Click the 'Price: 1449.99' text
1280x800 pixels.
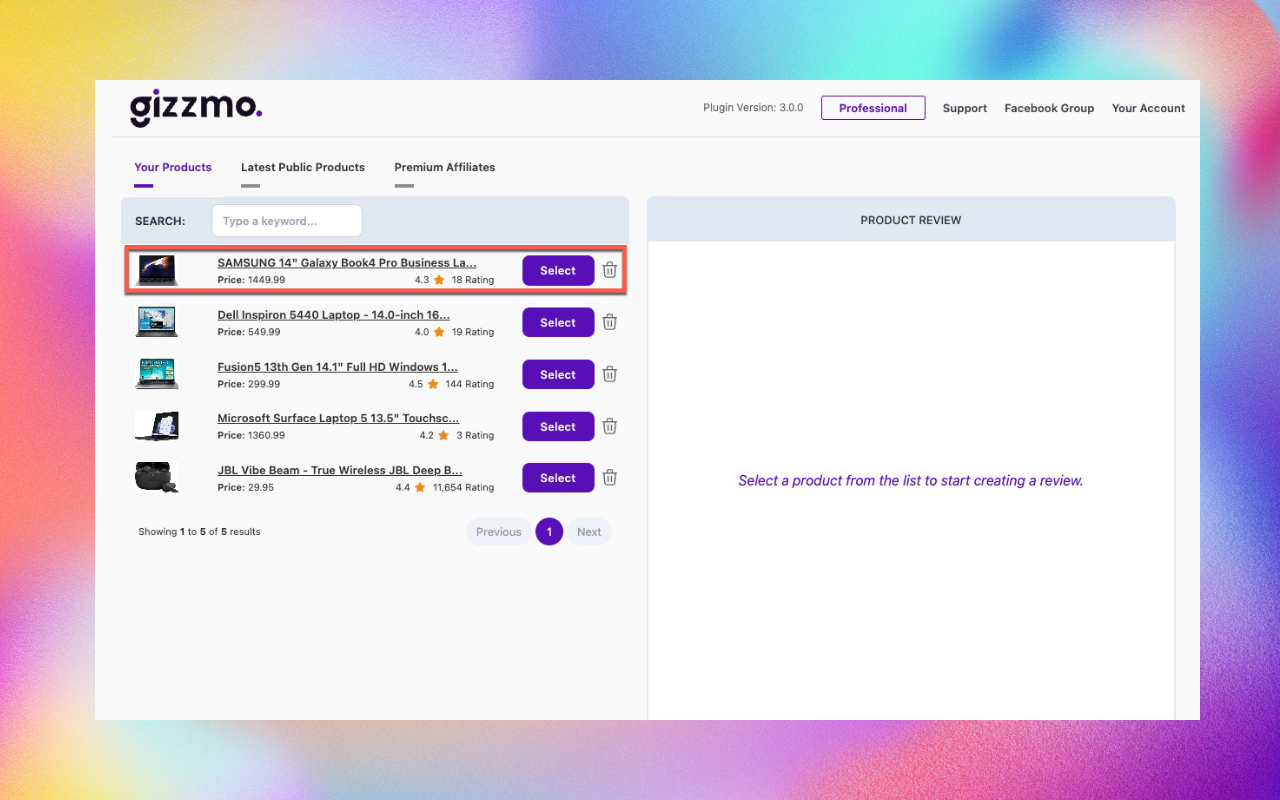pos(251,280)
